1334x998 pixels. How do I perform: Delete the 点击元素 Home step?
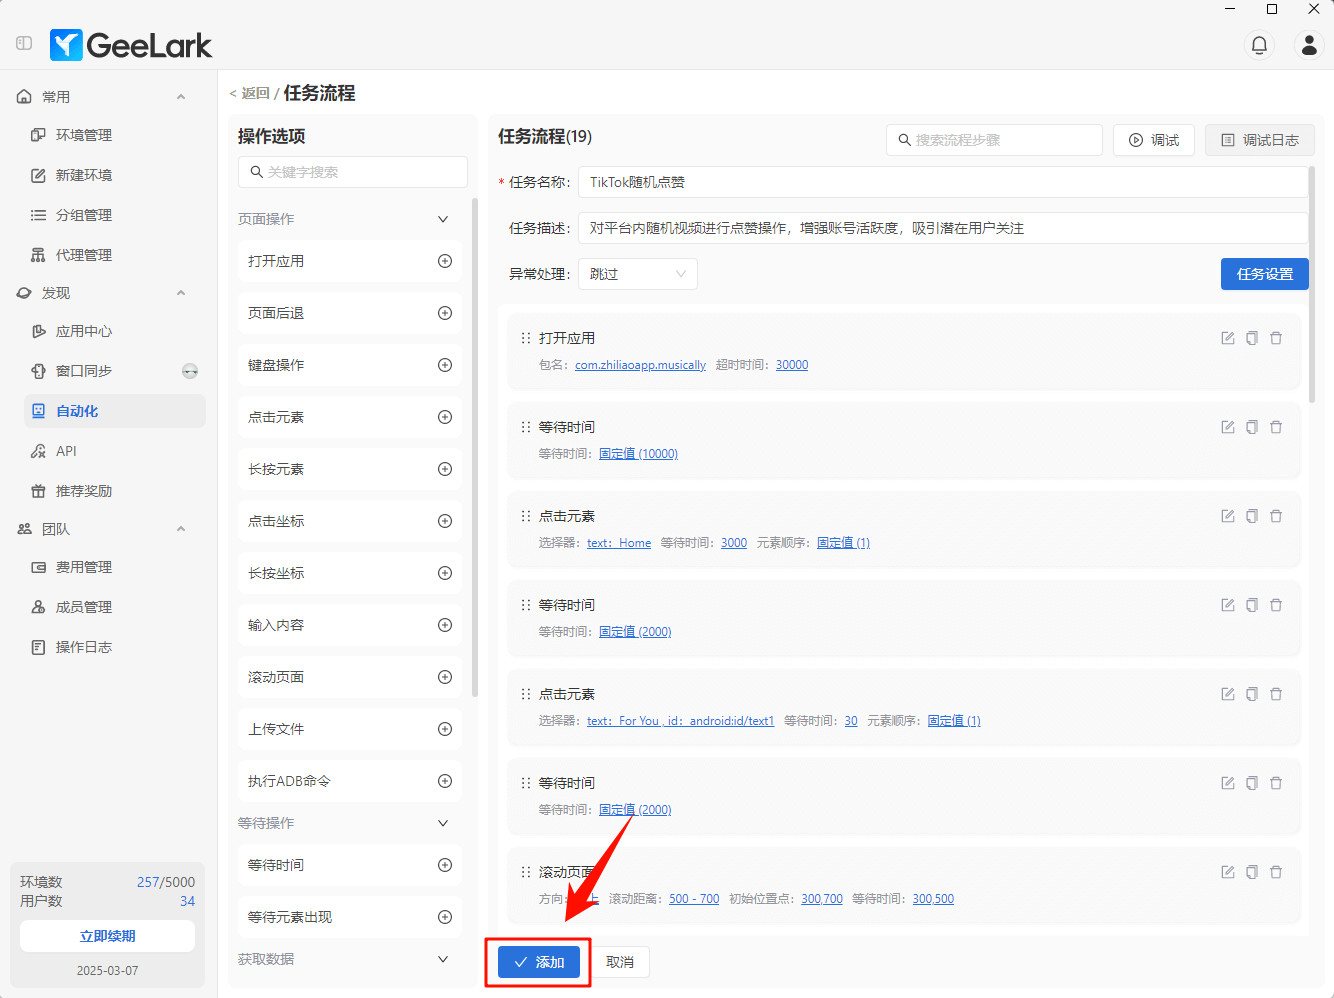click(x=1276, y=516)
